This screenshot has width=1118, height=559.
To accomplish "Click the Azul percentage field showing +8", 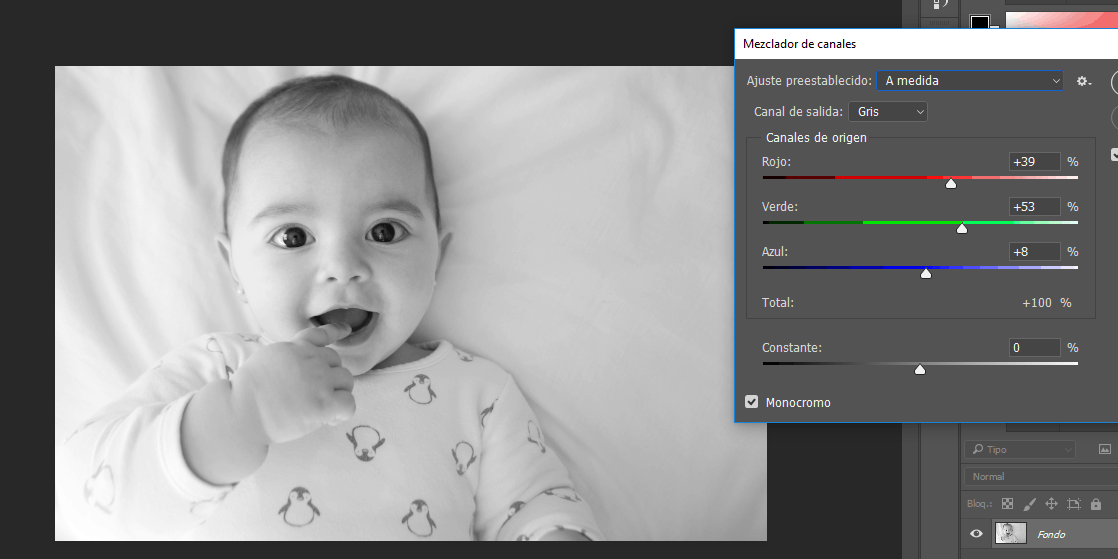I will (1035, 252).
